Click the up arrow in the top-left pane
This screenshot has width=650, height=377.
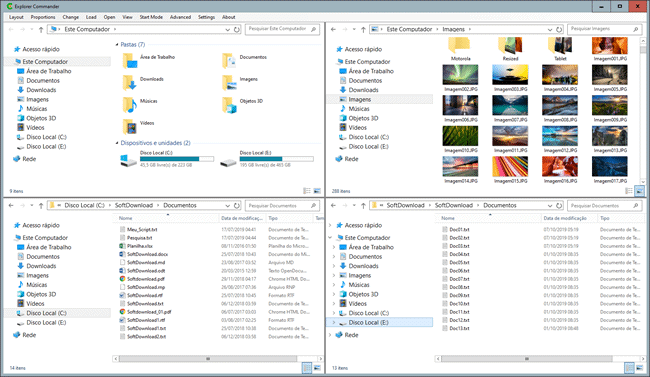41,29
